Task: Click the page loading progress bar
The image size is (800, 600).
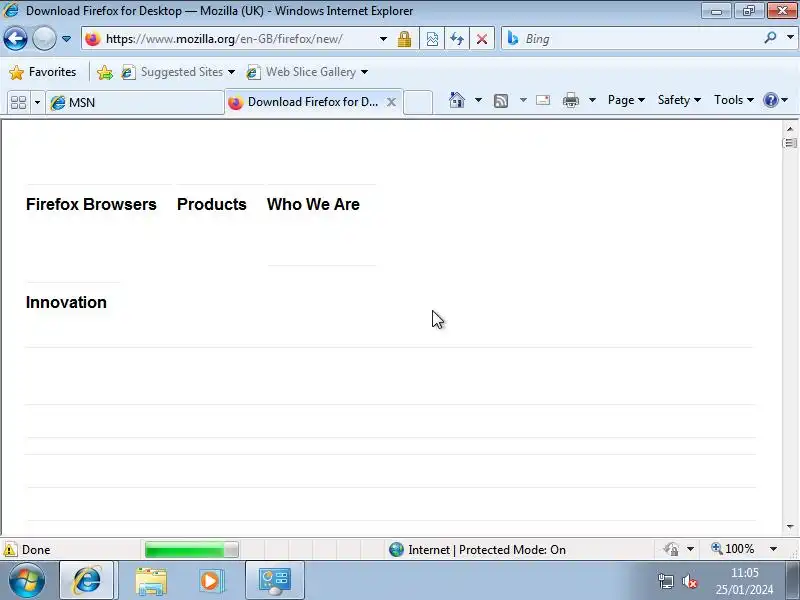Action: pos(191,549)
